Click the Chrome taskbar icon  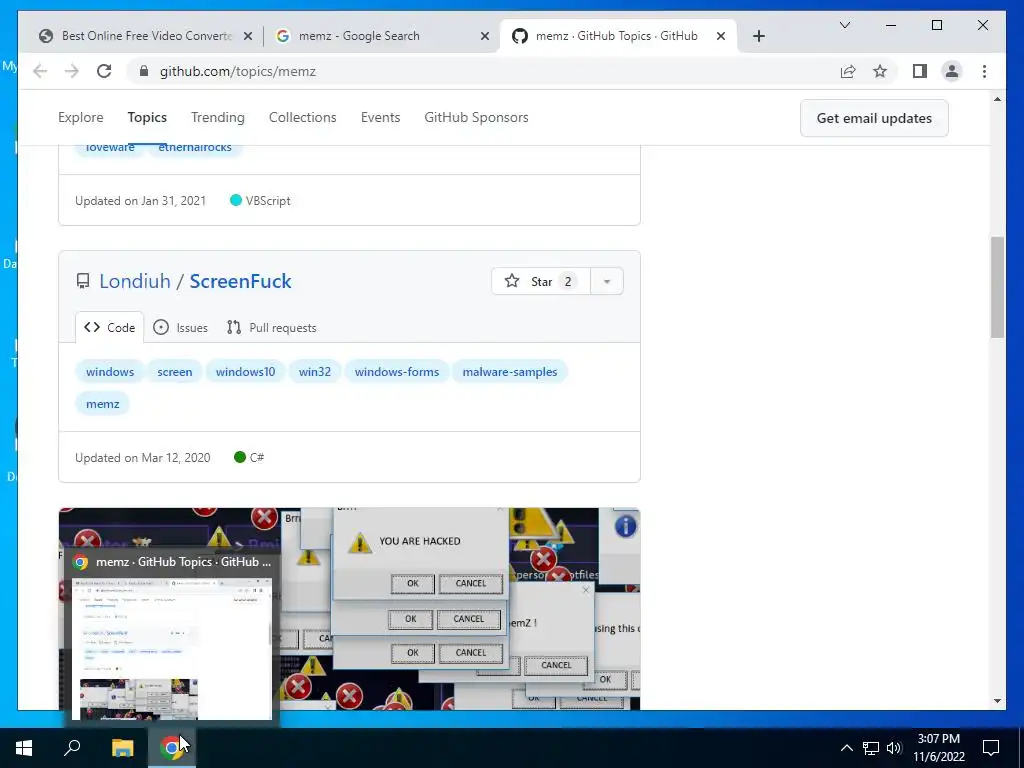[x=172, y=748]
